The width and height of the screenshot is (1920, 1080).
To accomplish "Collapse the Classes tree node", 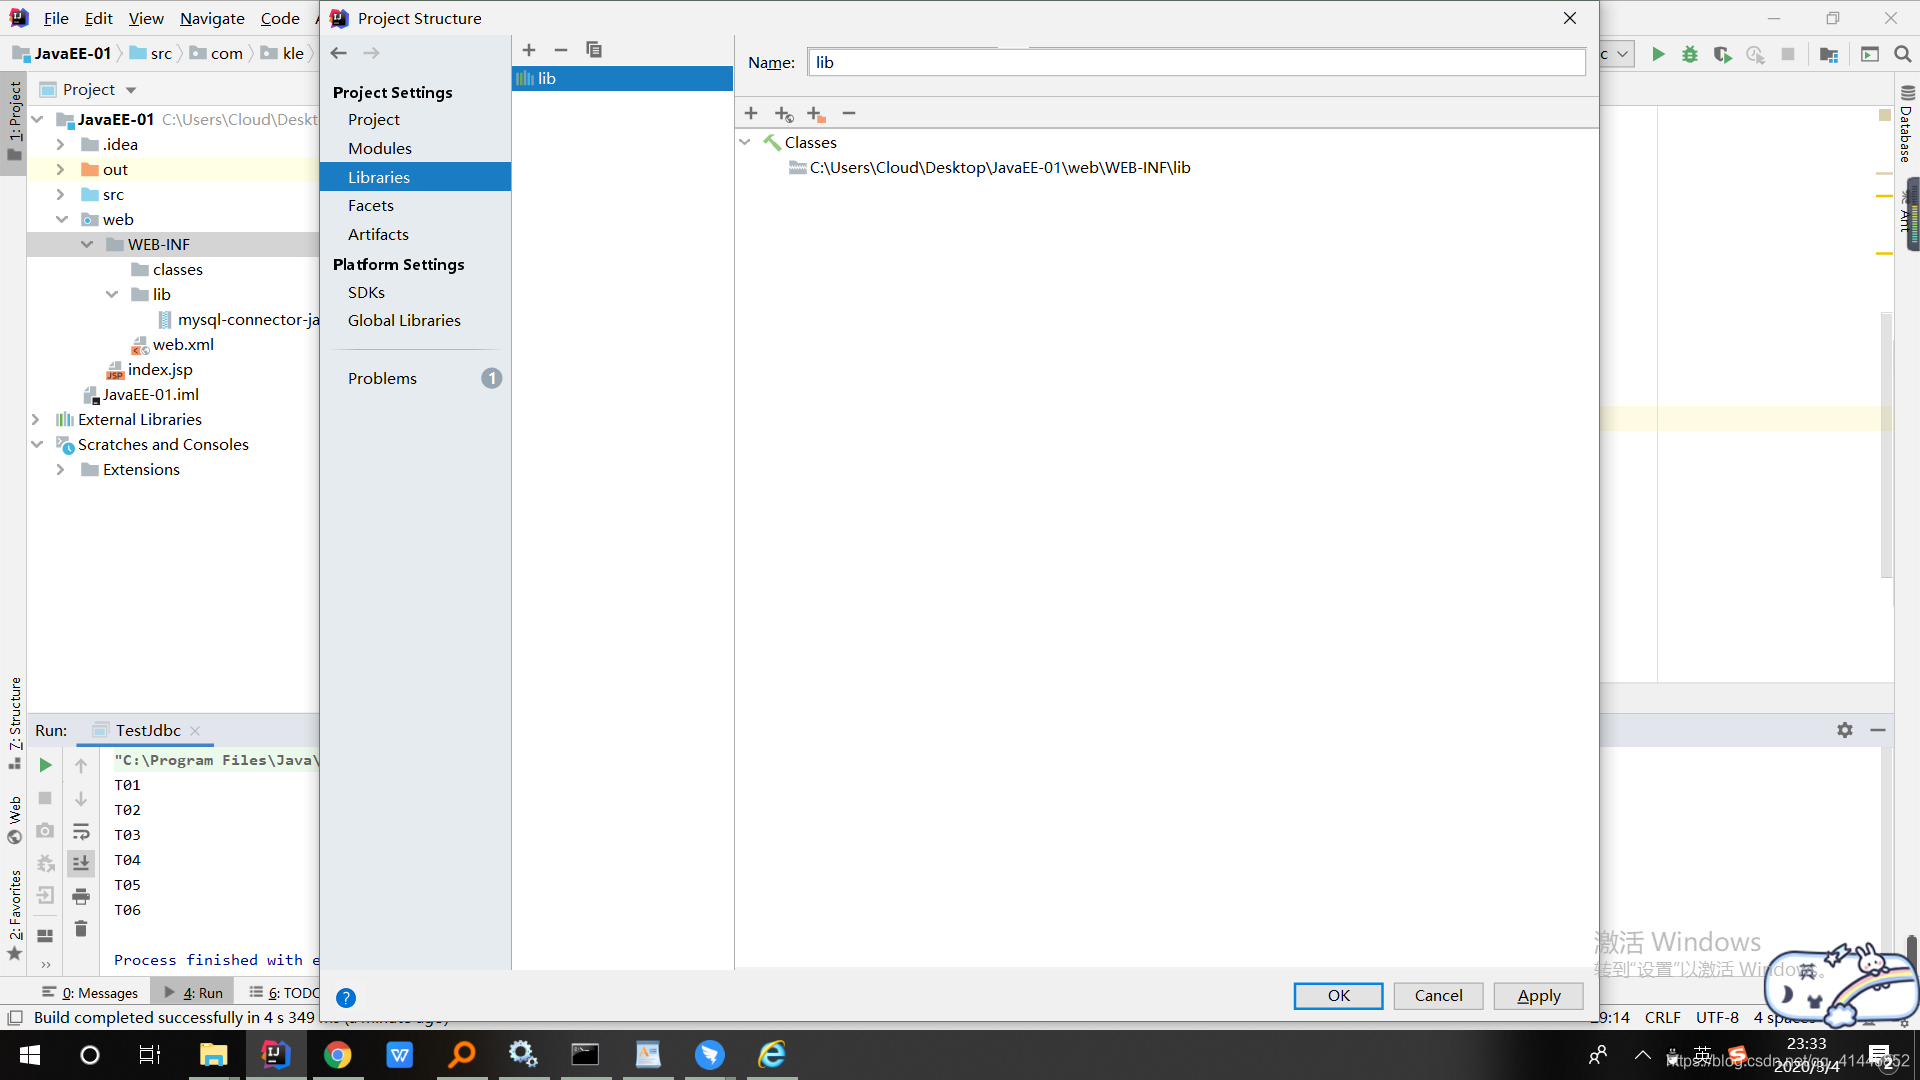I will [745, 142].
